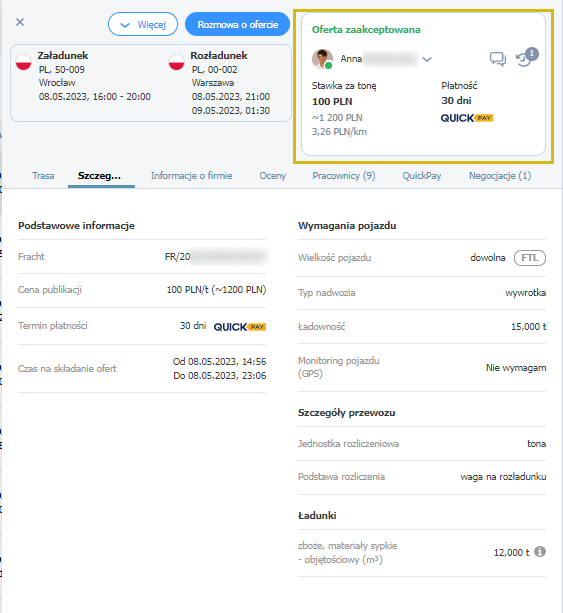This screenshot has height=613, width=563.
Task: Open negotiation history icon with badge 1
Action: coord(527,57)
